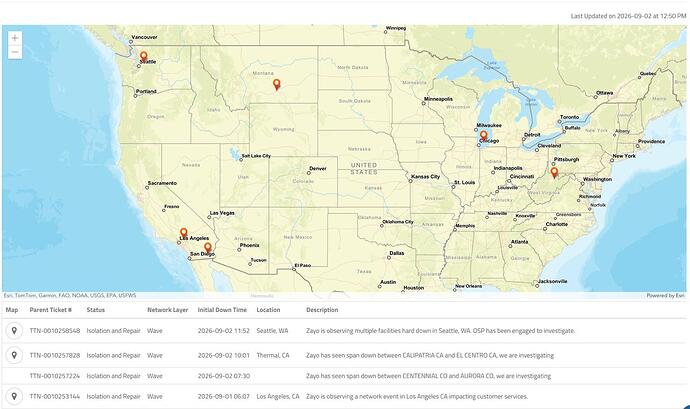This screenshot has height=409, width=690.
Task: Click the Los Angeles, CA location cell
Action: 278,397
